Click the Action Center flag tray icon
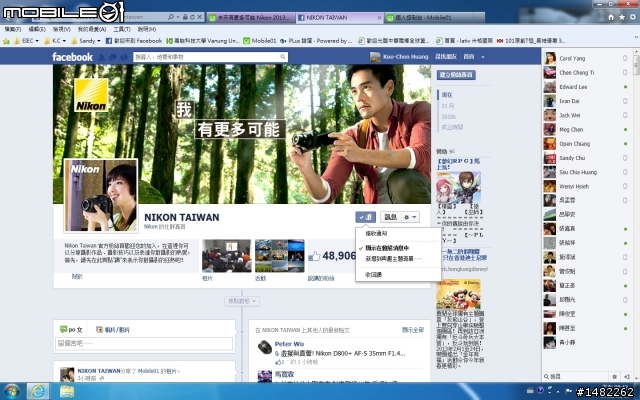Screen dimensions: 640x400 [569, 391]
